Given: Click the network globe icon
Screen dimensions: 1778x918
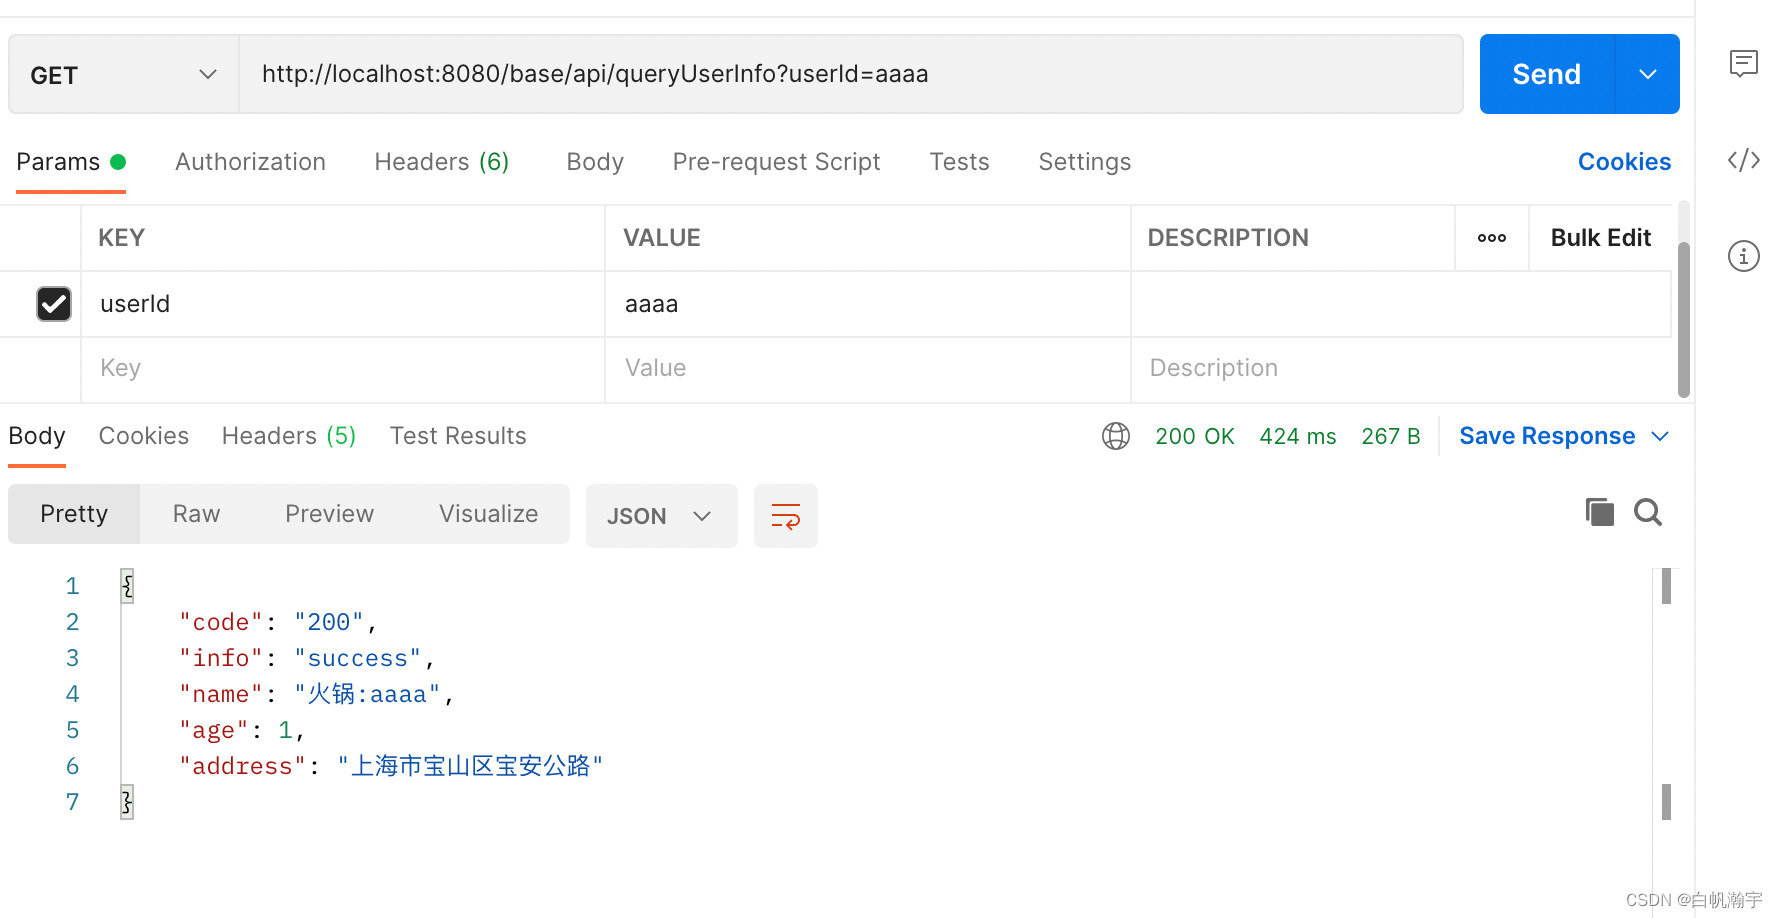Looking at the screenshot, I should pyautogui.click(x=1116, y=436).
